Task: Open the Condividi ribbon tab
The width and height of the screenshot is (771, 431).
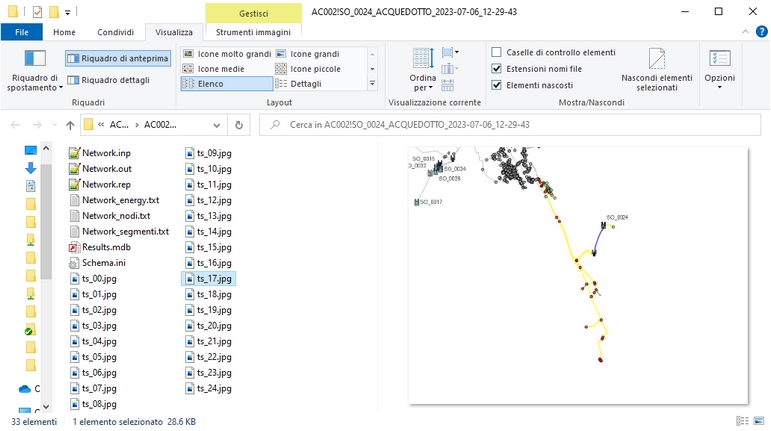Action: 115,32
